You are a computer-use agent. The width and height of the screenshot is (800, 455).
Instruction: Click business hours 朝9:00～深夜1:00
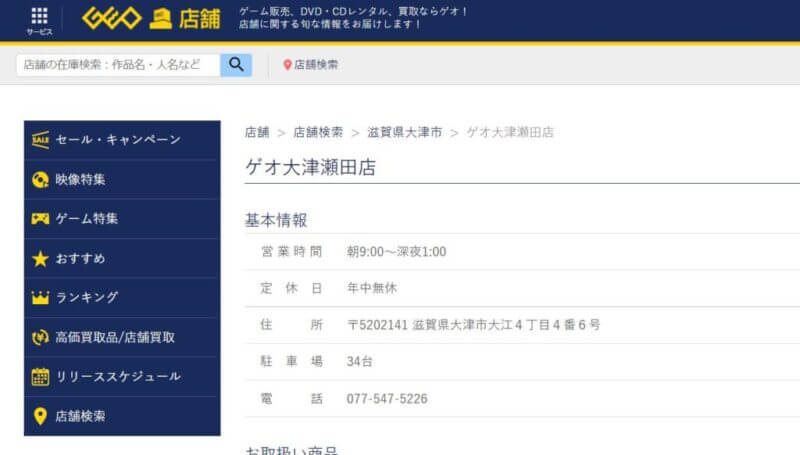click(396, 252)
